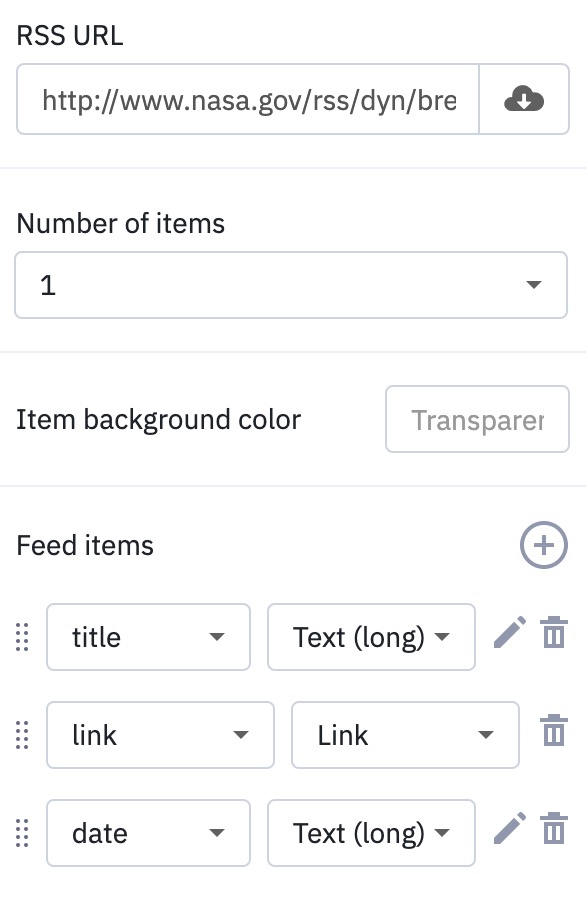586x912 pixels.
Task: Edit the date feed item using the pencil icon
Action: tap(511, 829)
